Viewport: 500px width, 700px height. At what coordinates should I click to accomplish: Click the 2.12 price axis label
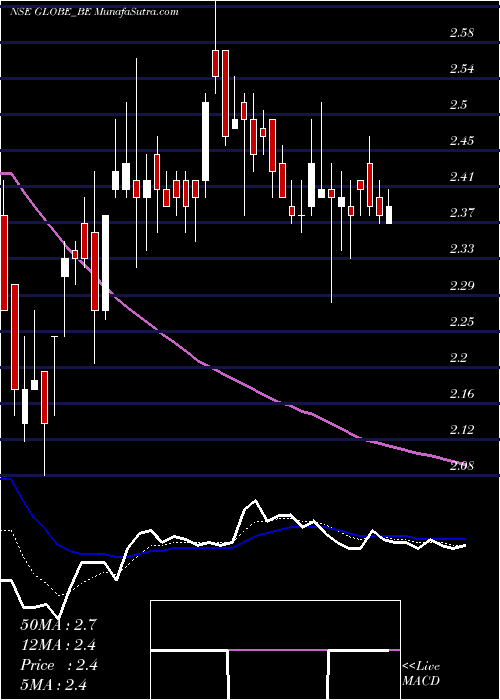click(x=462, y=430)
